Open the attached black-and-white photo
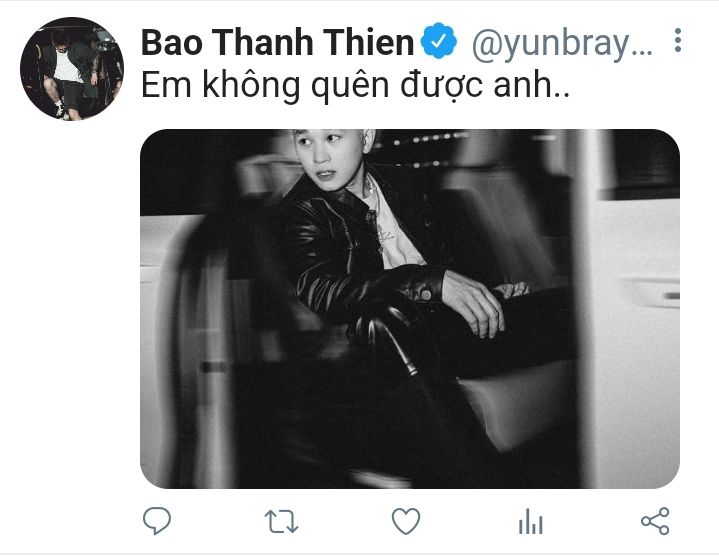 point(409,309)
